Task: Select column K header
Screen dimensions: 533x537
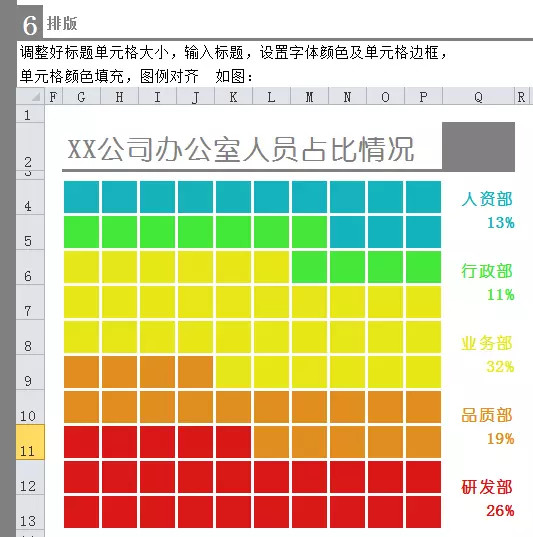Action: (x=233, y=97)
